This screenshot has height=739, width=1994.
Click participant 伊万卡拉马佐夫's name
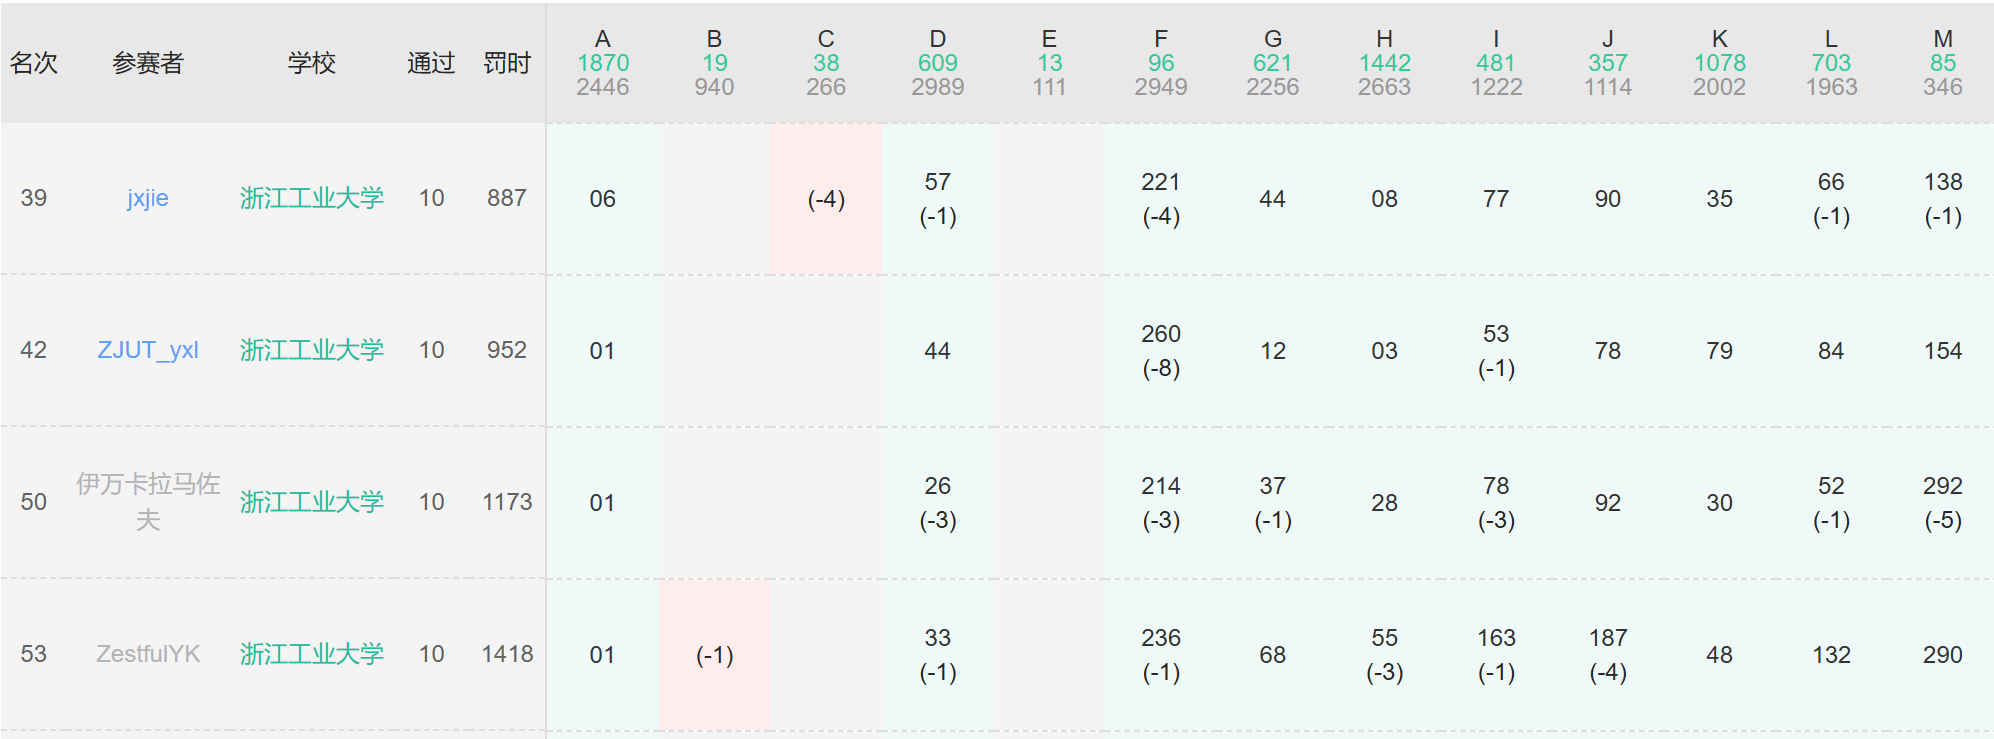tap(148, 502)
